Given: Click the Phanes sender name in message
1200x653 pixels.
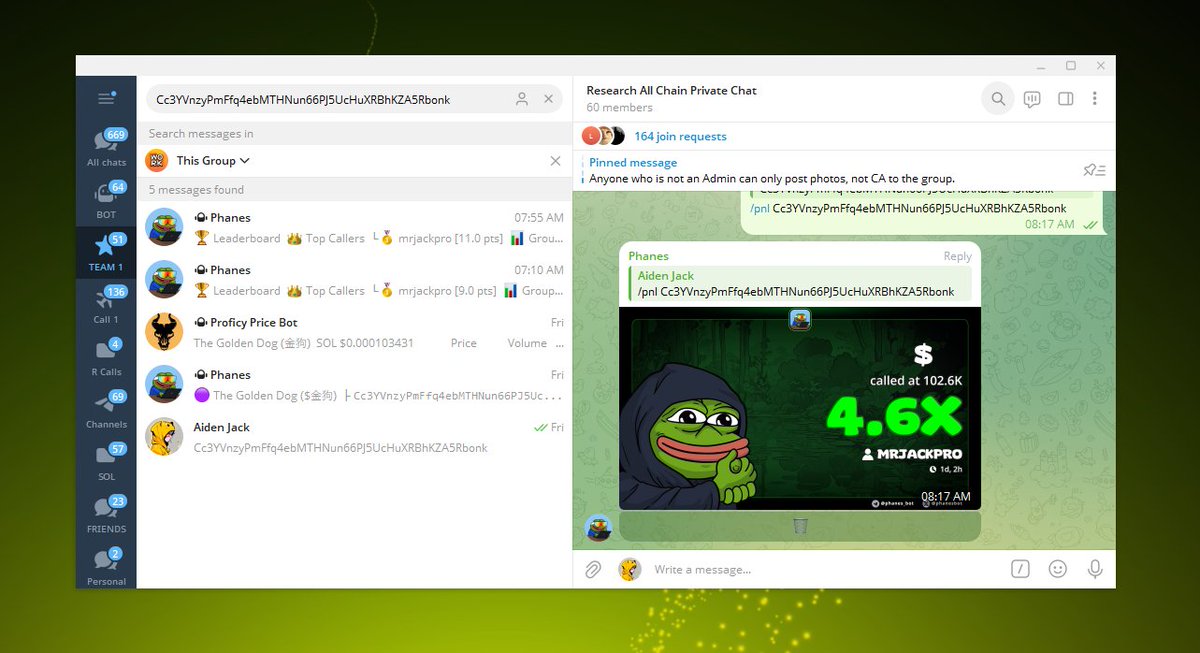Looking at the screenshot, I should [x=648, y=256].
